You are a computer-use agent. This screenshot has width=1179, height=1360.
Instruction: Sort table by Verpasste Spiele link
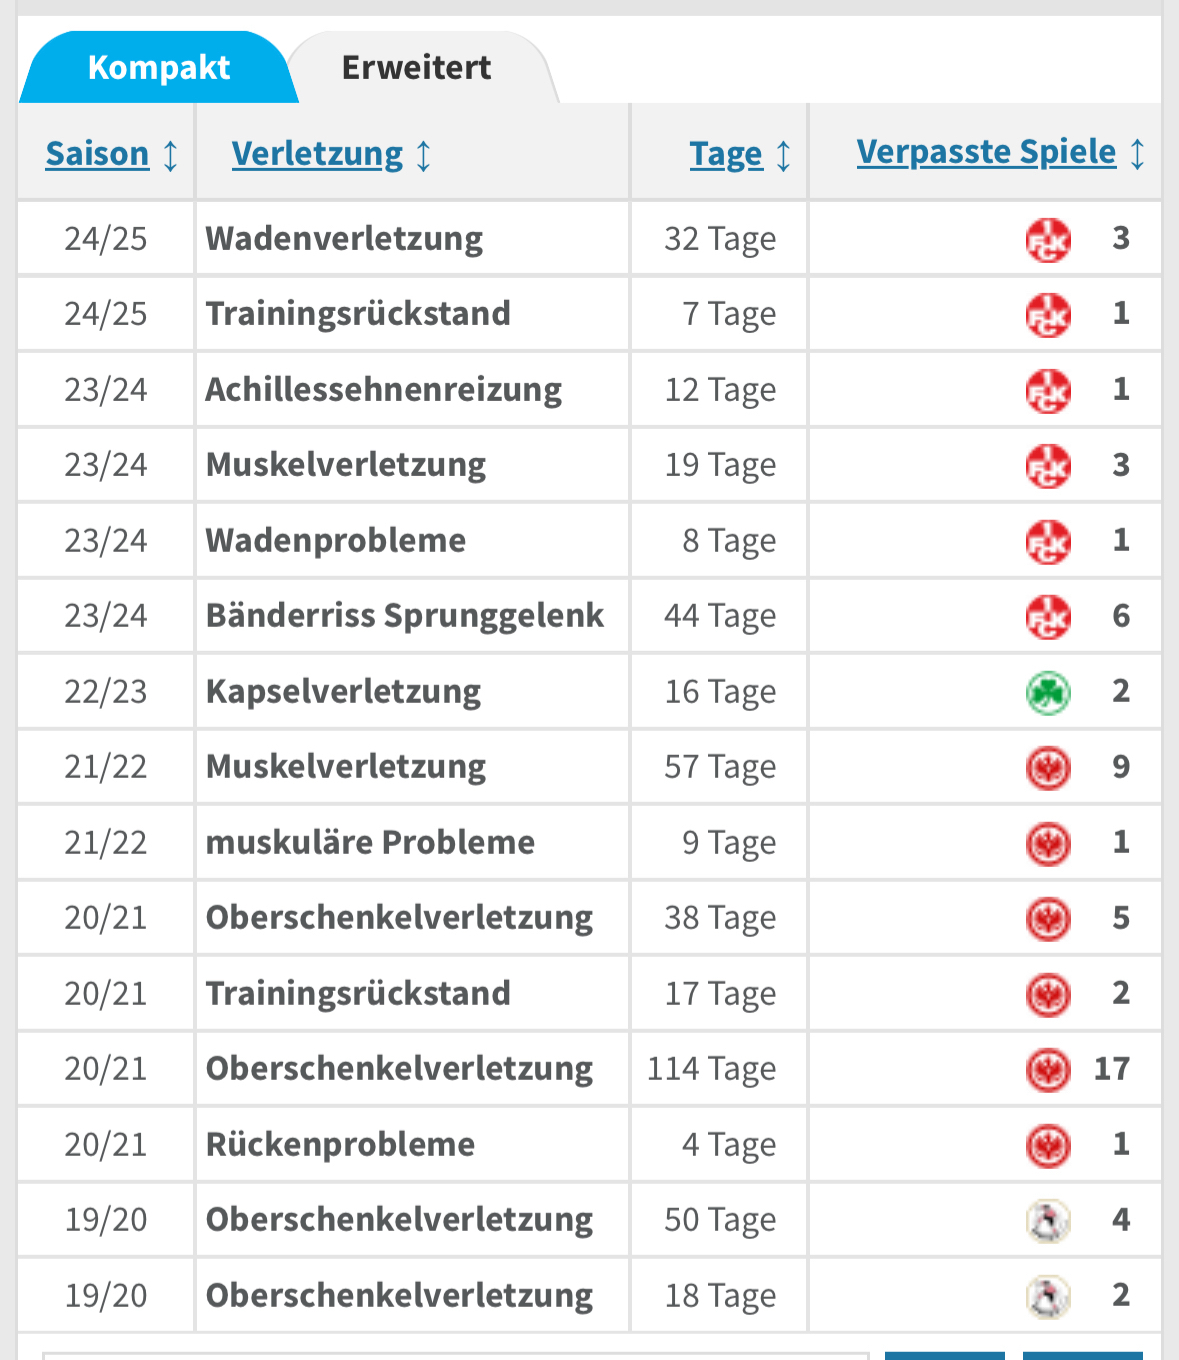[986, 152]
